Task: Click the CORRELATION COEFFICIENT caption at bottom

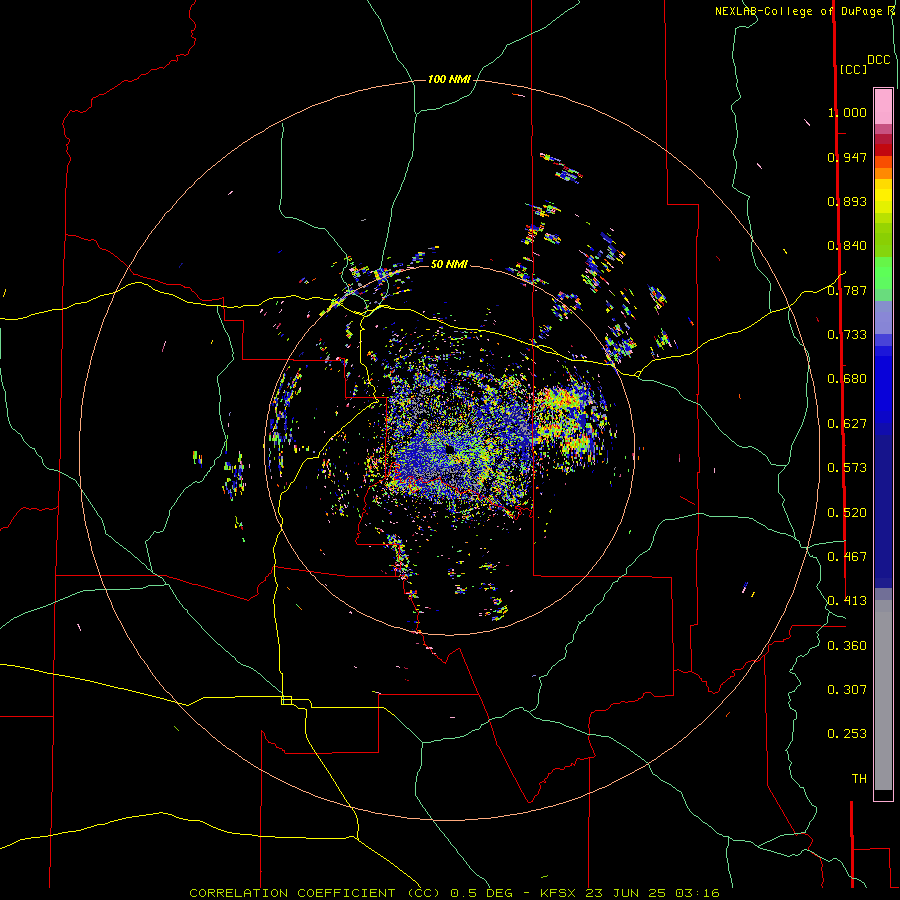Action: [x=454, y=893]
